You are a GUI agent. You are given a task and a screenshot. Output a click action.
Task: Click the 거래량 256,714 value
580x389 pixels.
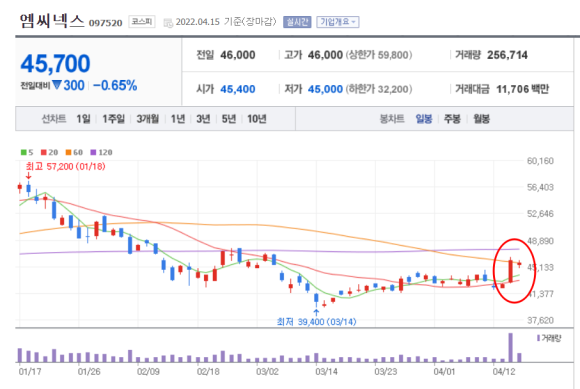[x=507, y=55]
